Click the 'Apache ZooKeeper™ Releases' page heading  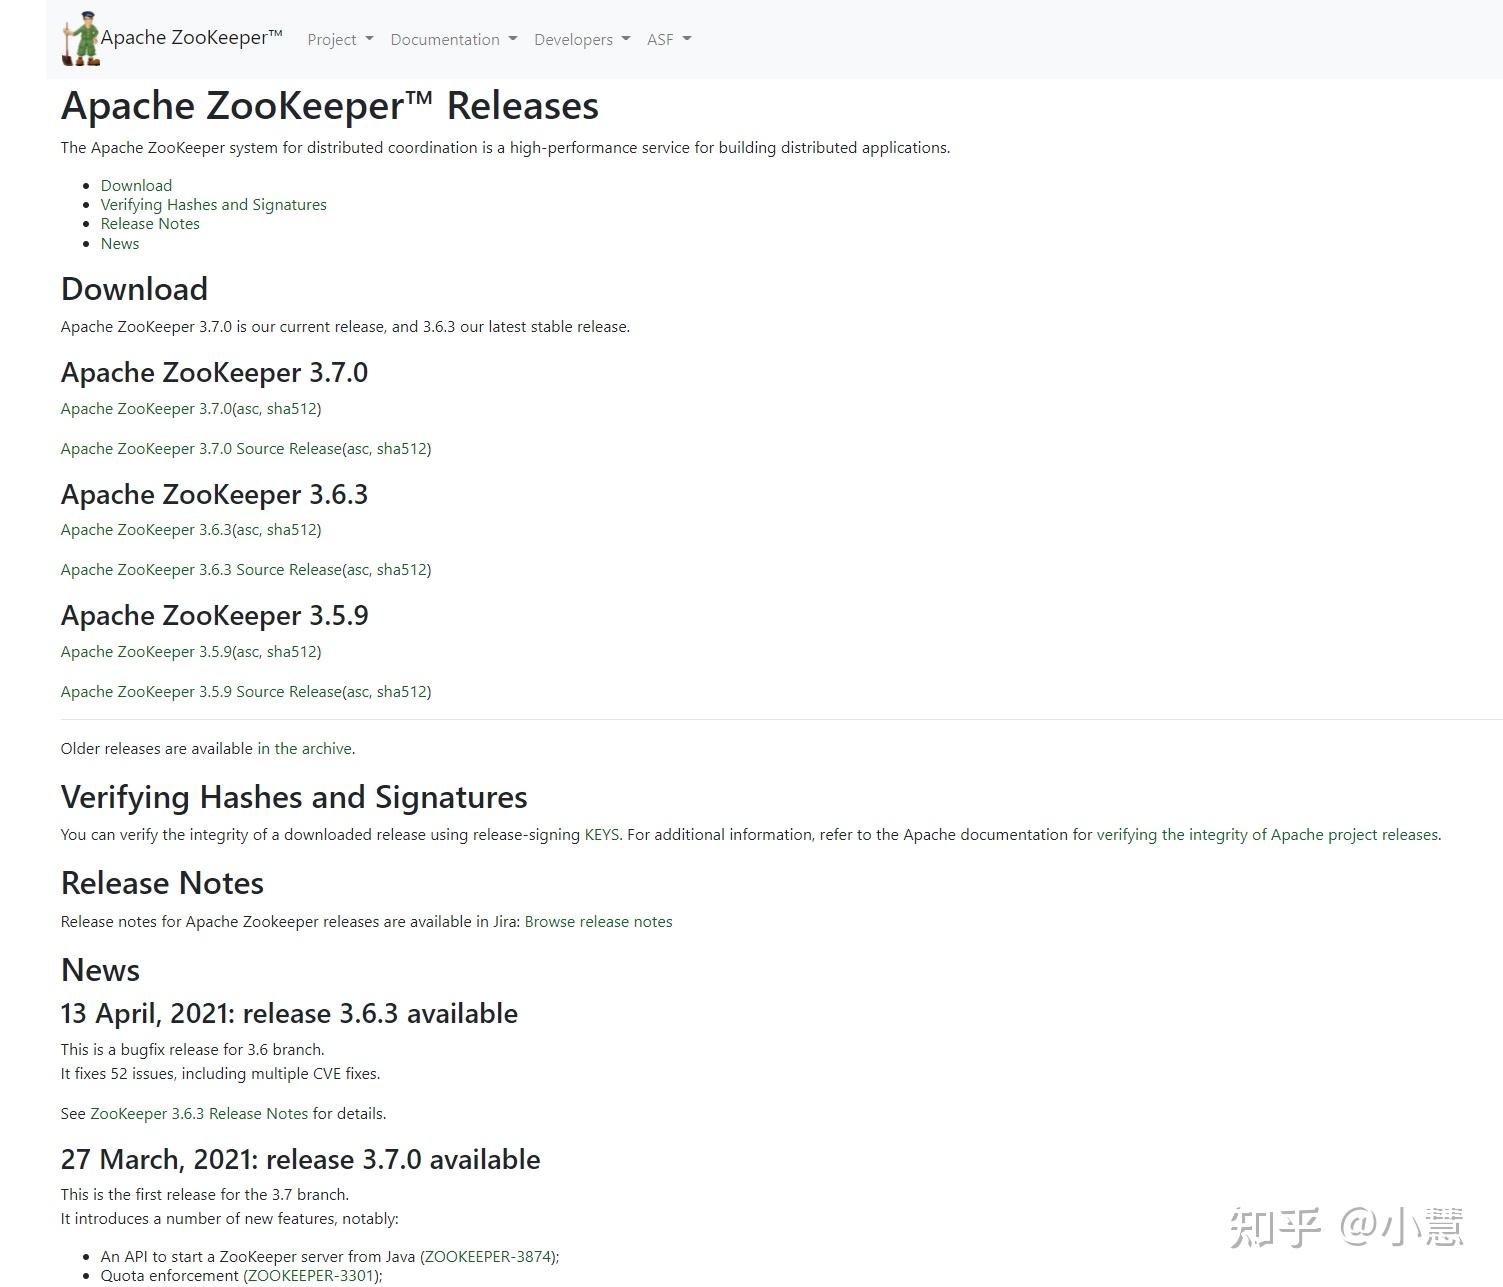330,105
